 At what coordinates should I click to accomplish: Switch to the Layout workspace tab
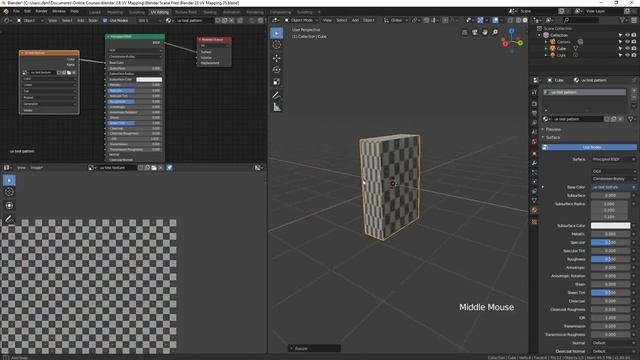(95, 12)
